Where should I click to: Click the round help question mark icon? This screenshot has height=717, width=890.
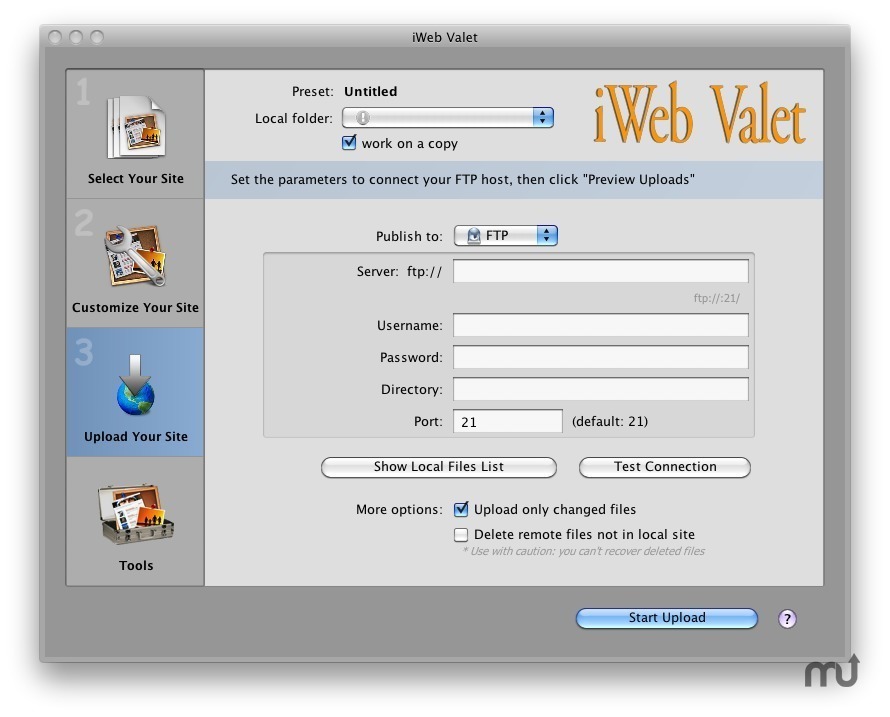point(787,618)
